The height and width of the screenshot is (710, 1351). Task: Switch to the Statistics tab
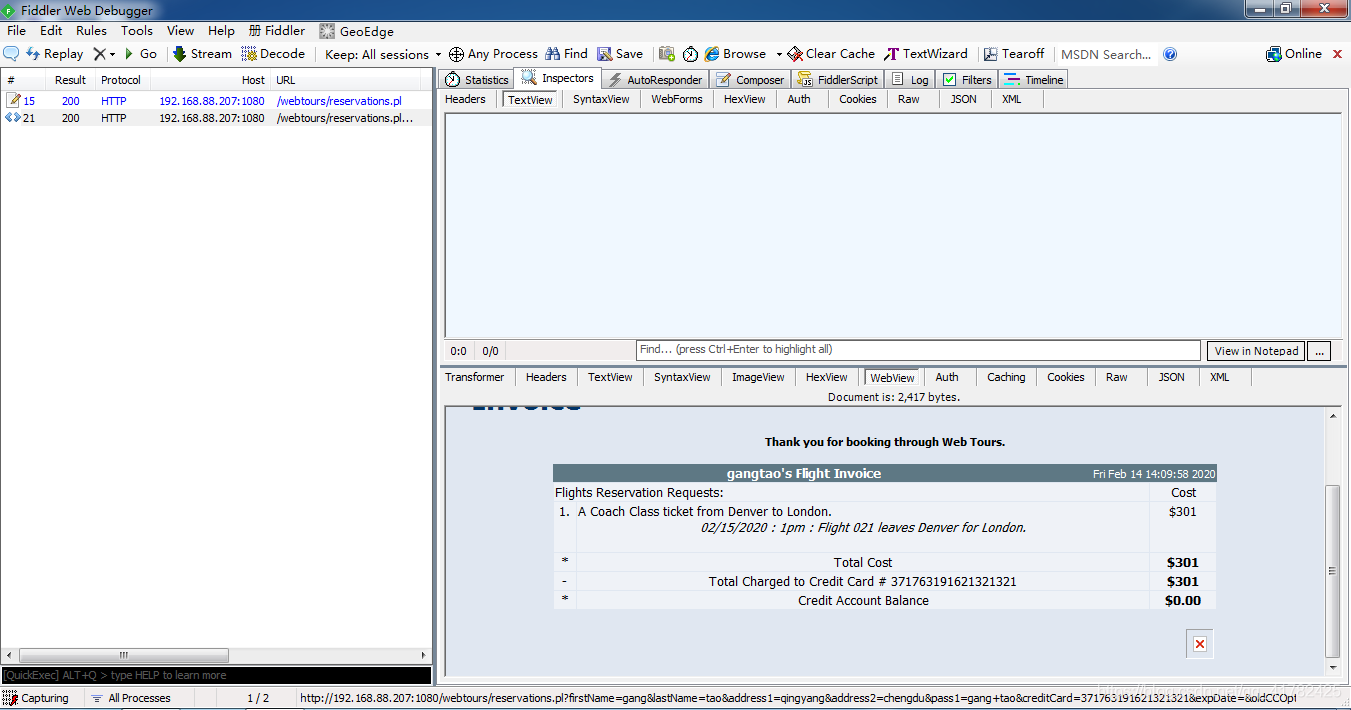[477, 80]
